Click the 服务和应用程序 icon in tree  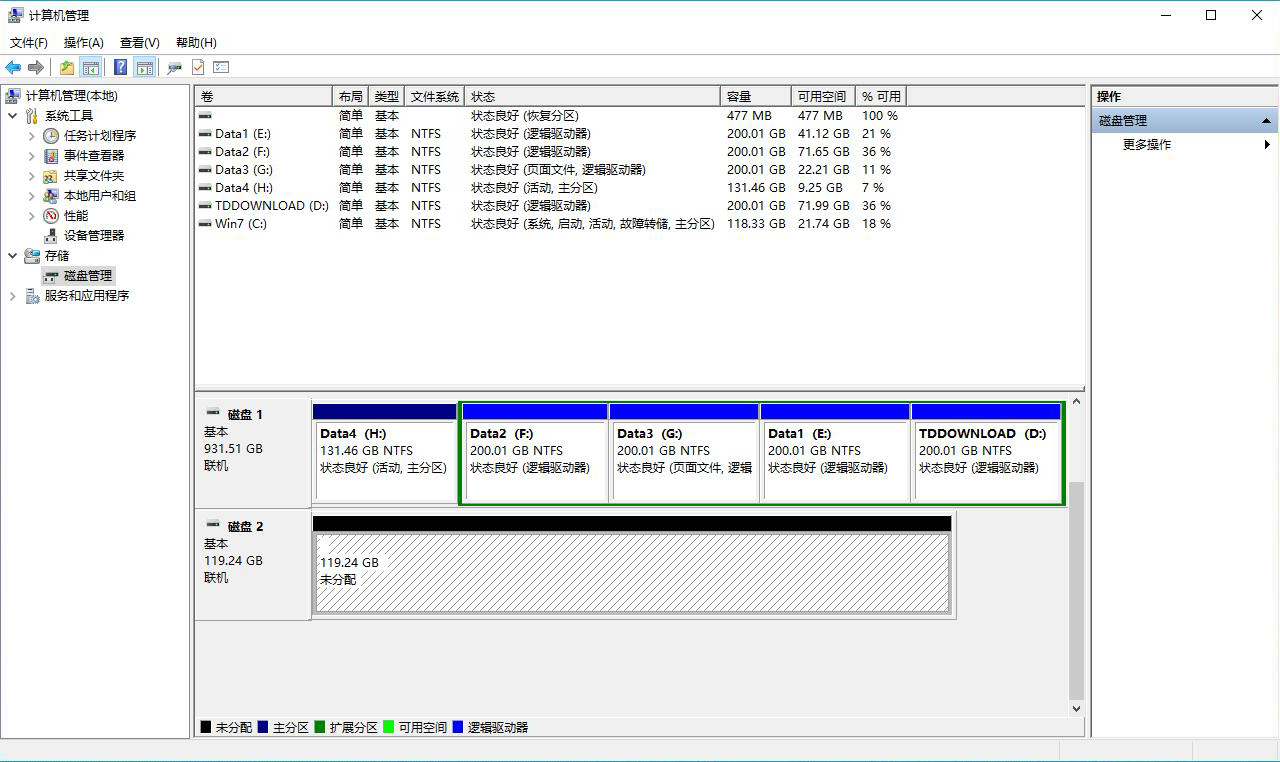(32, 296)
